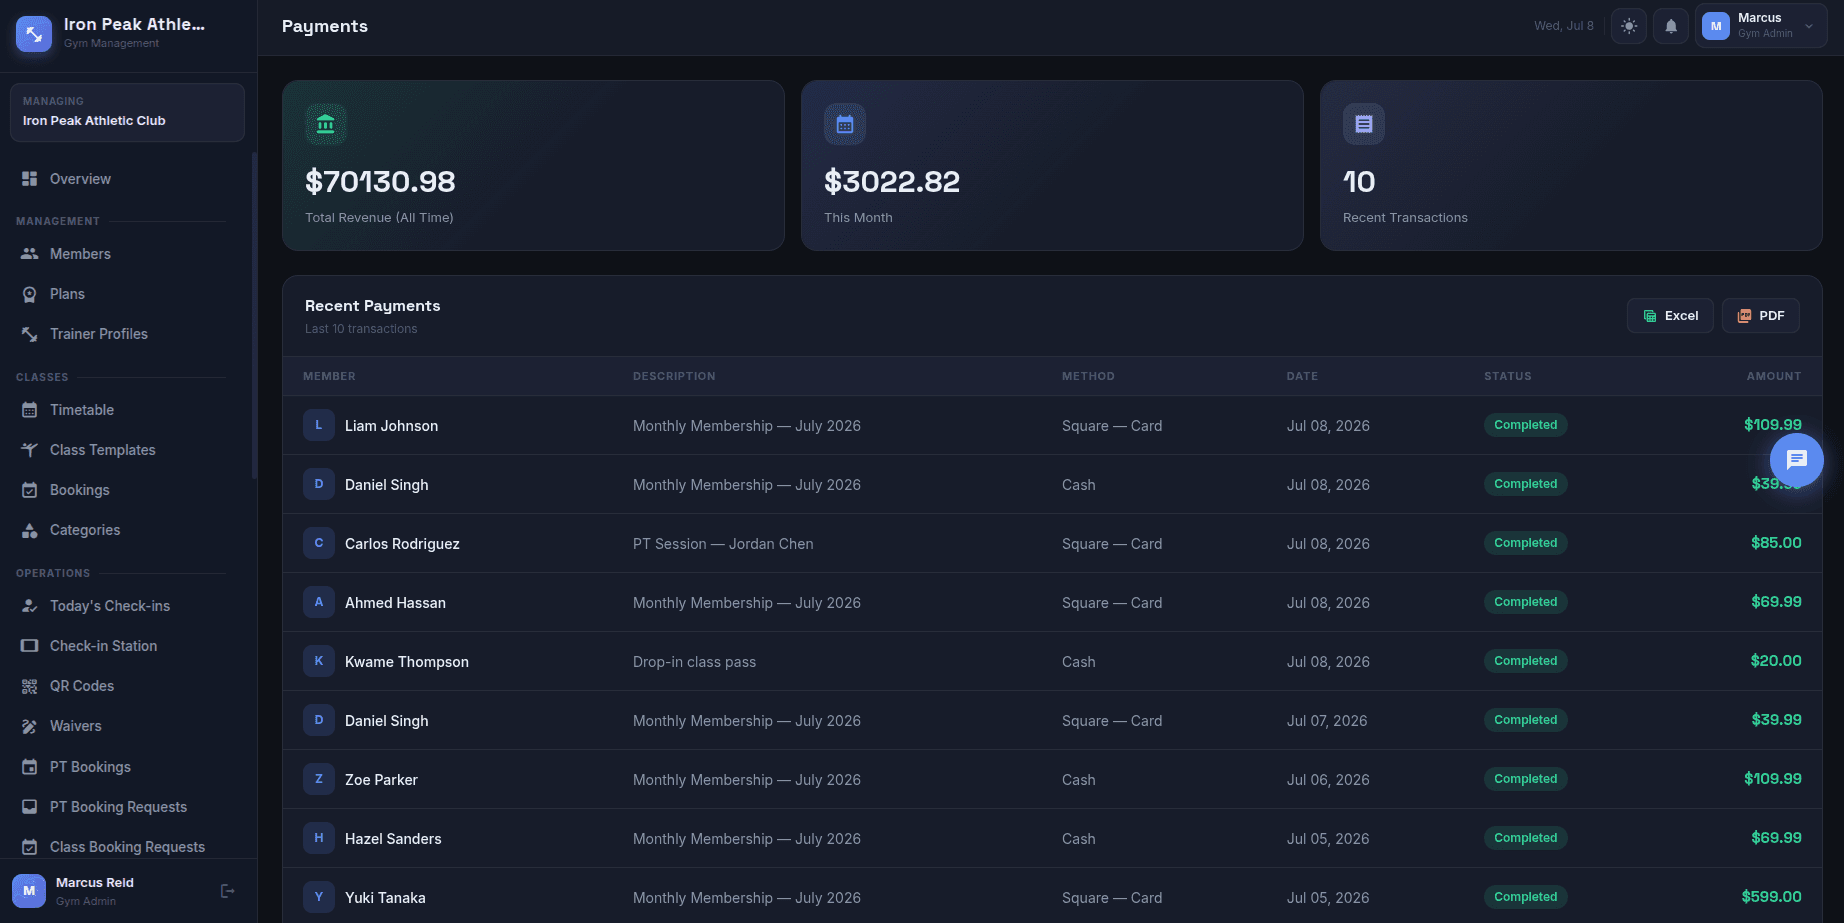Click the Marcus Reid avatar in the sidebar footer
Image resolution: width=1844 pixels, height=923 pixels.
tap(29, 891)
